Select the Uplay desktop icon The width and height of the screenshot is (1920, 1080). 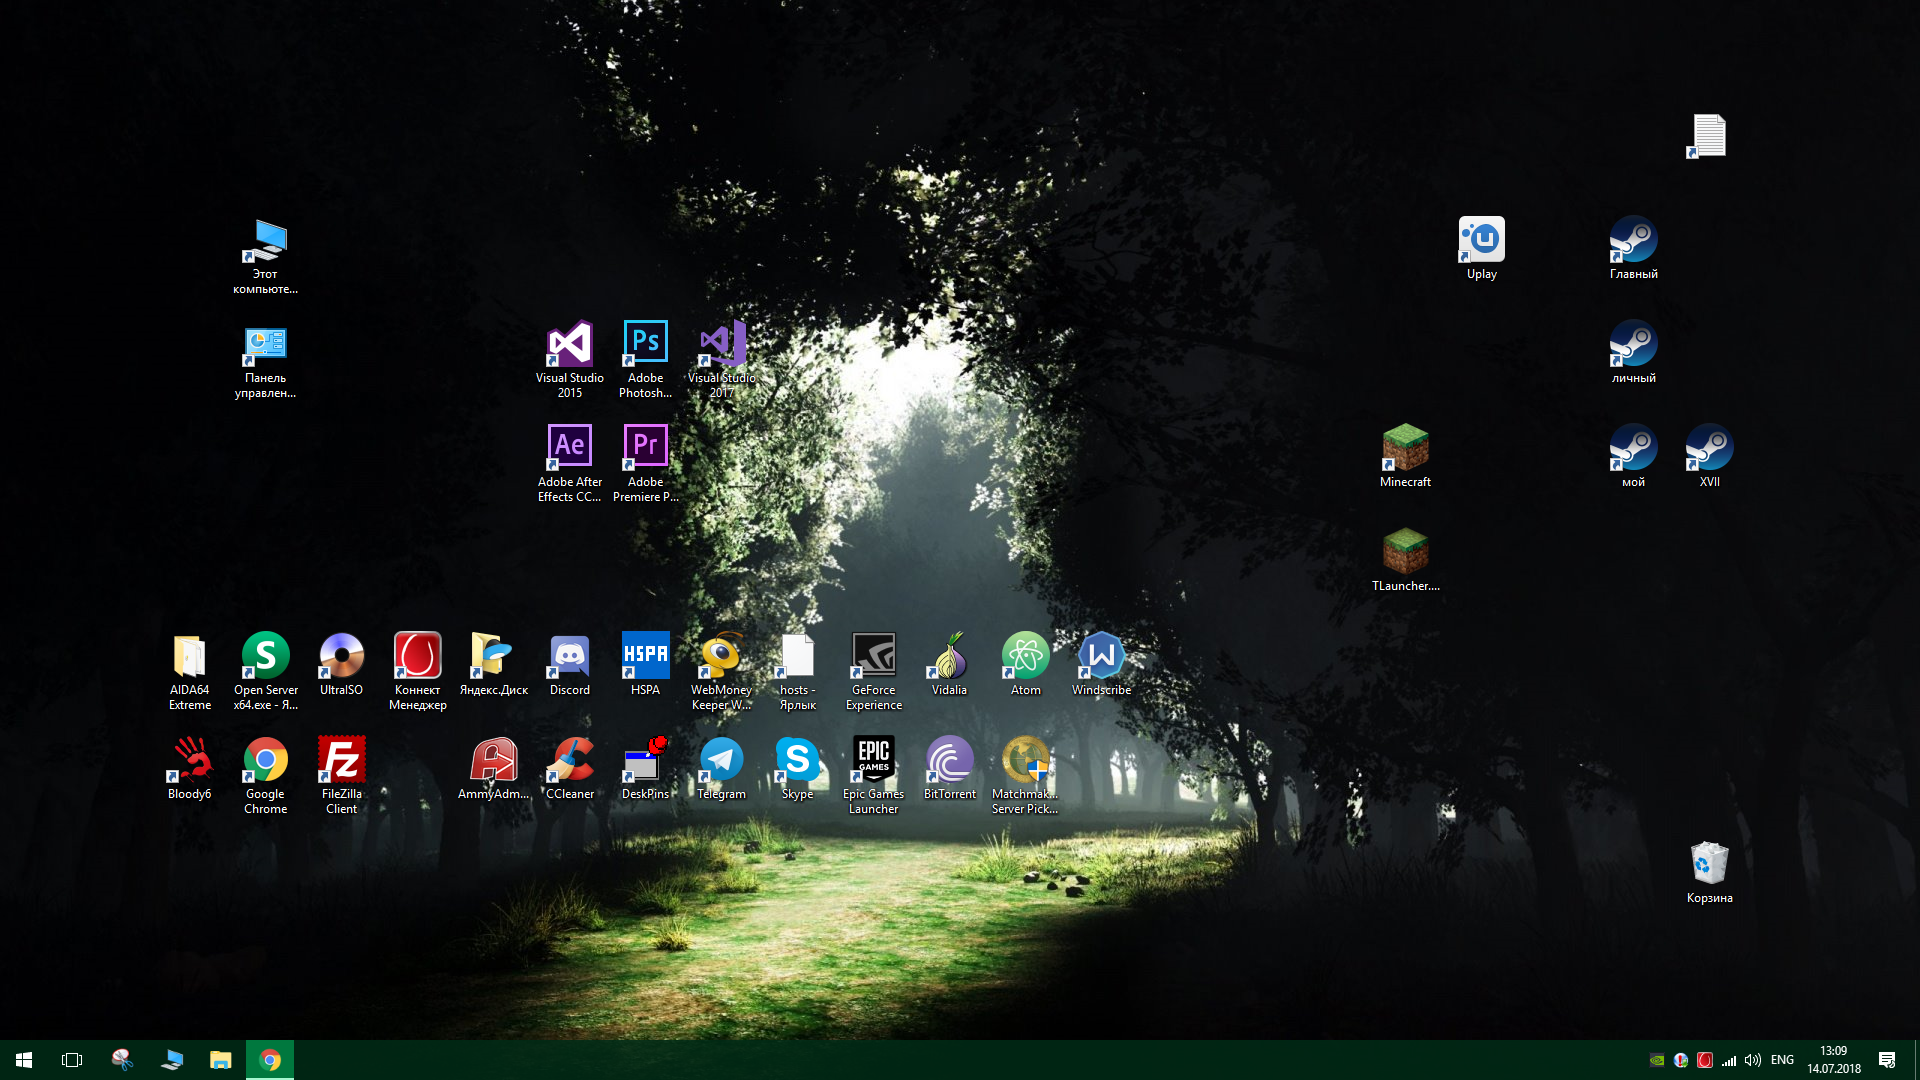[x=1481, y=241]
